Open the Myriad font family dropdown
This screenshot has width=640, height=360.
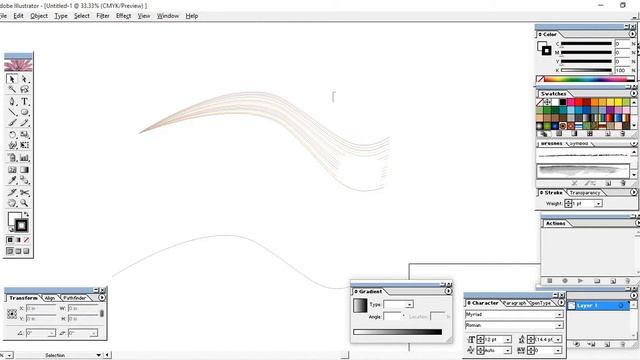coord(559,314)
